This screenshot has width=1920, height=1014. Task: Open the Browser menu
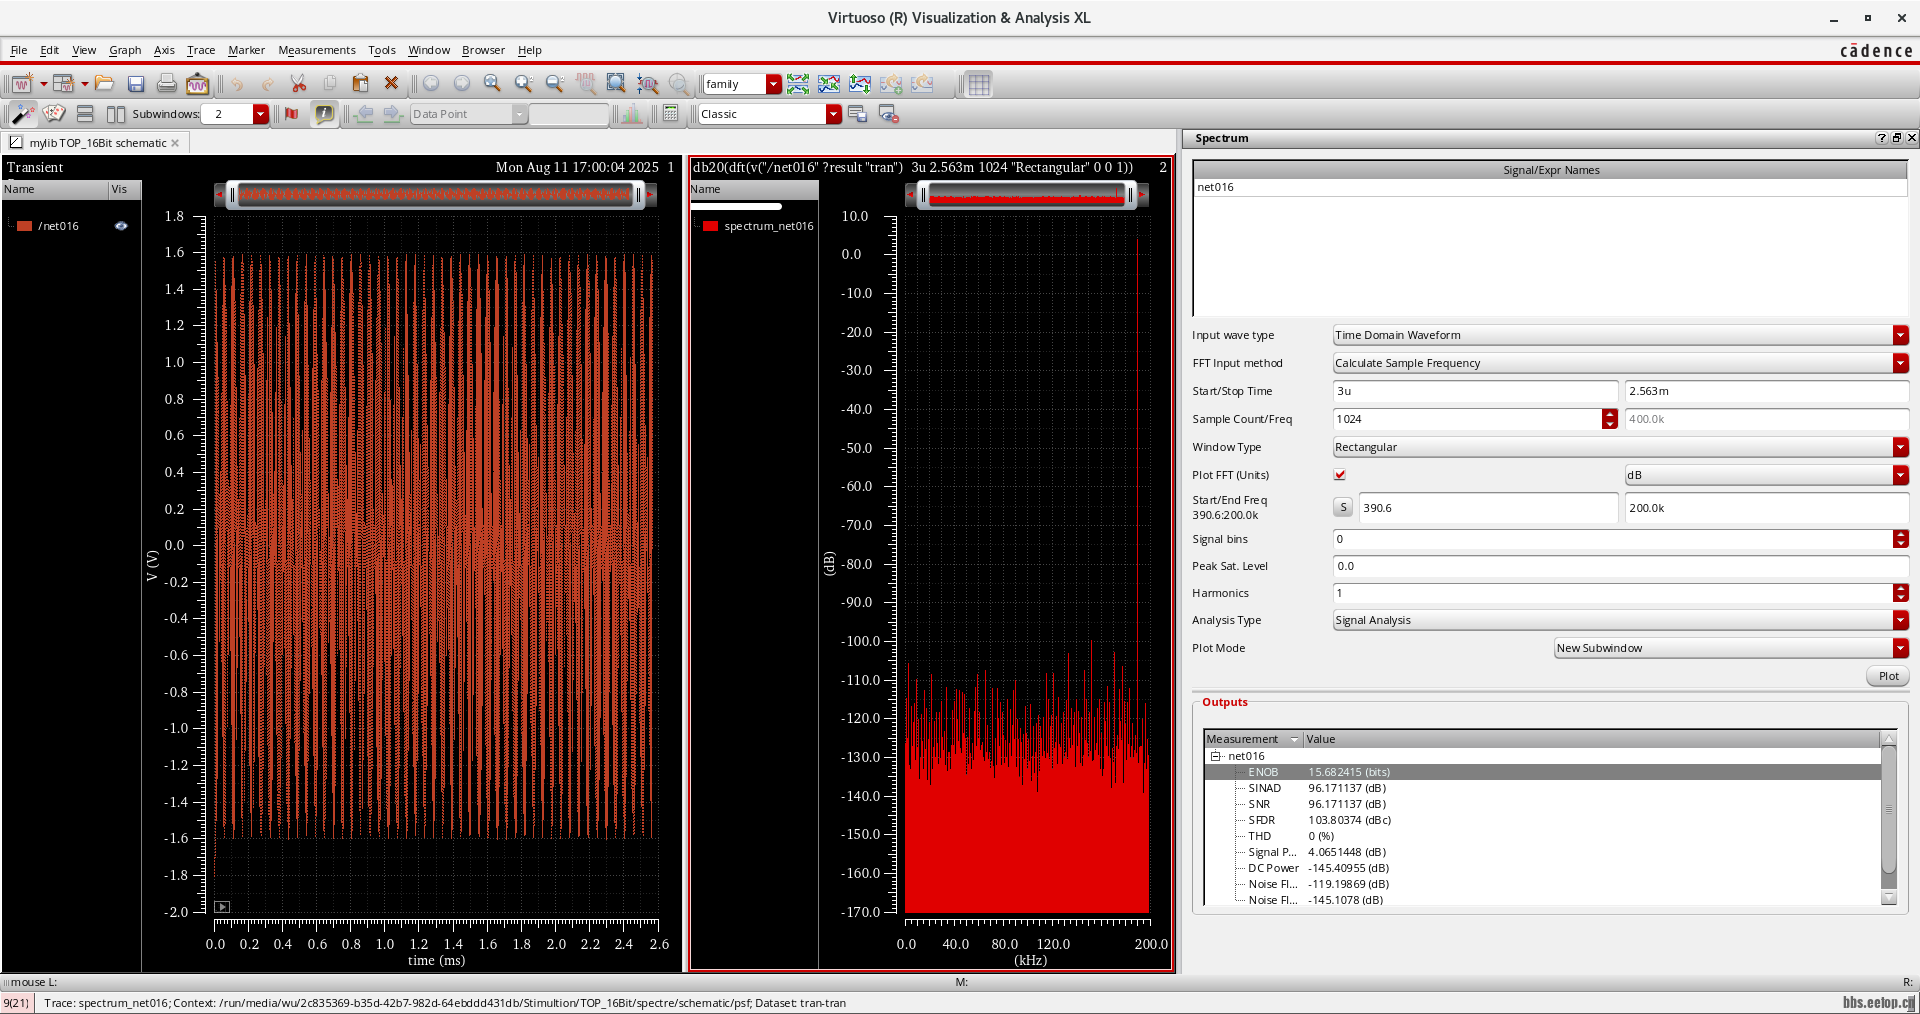(483, 50)
